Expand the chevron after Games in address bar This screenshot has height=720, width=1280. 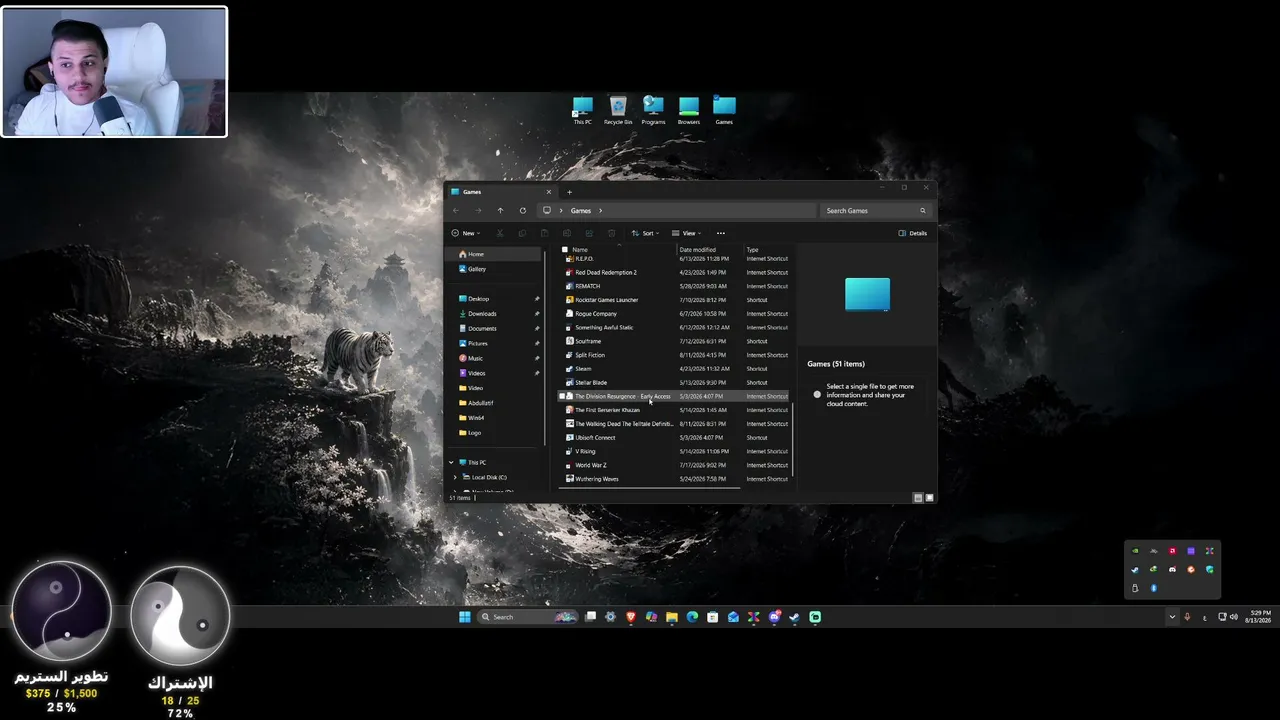(600, 211)
